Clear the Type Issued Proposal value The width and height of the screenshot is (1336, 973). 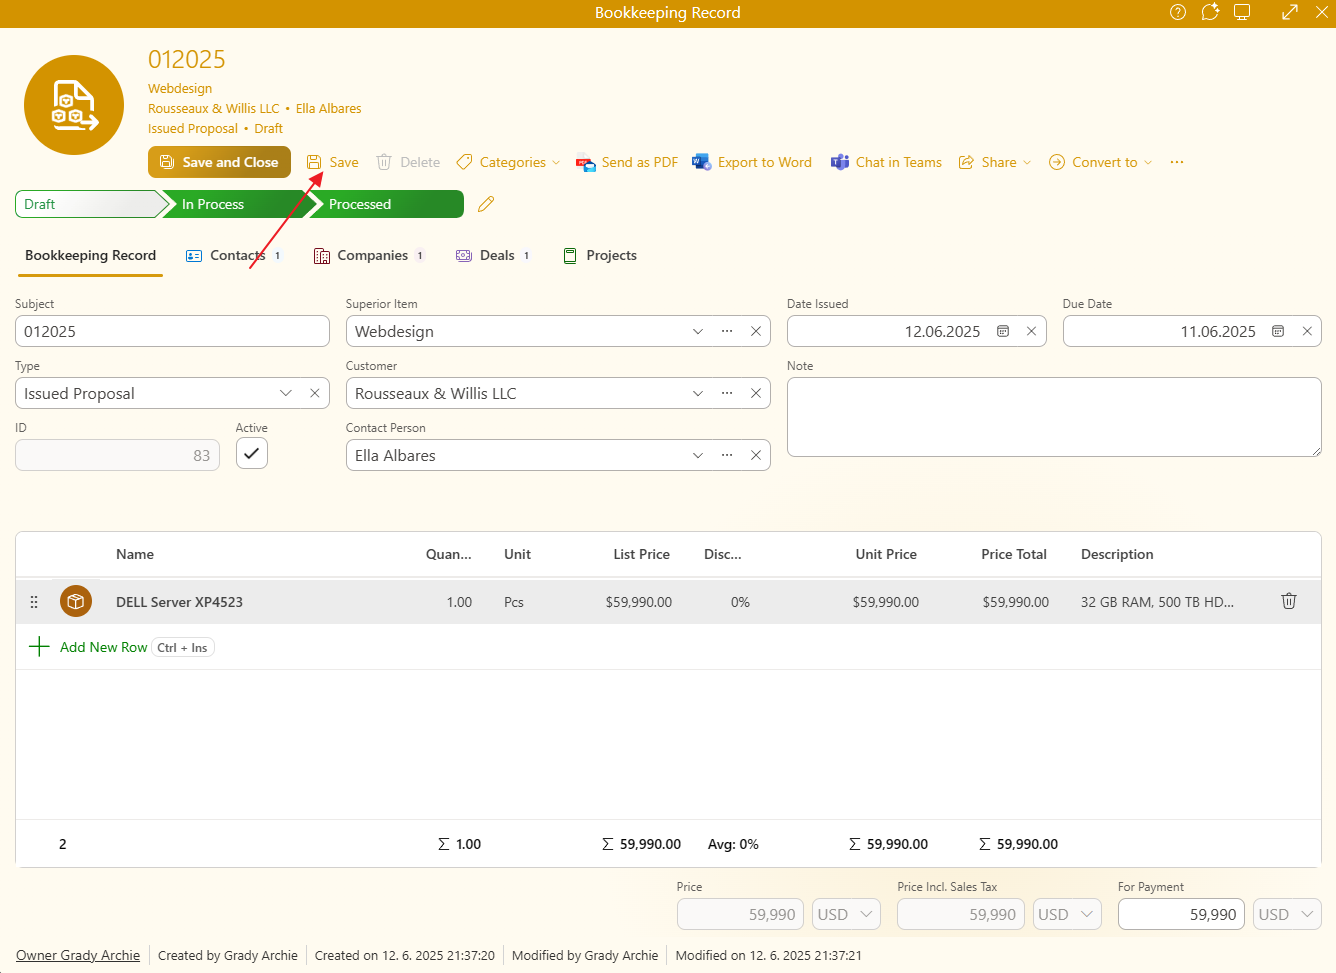click(315, 393)
